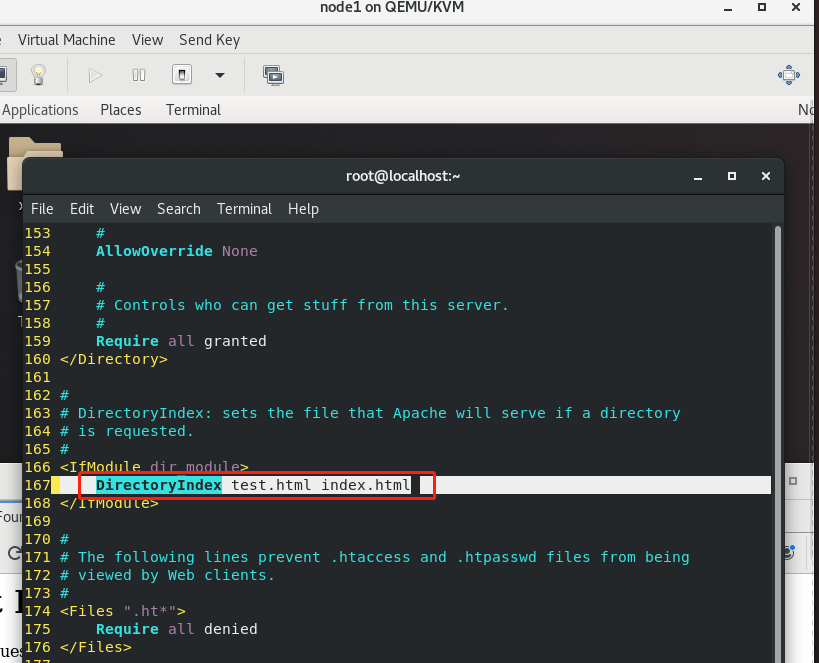This screenshot has height=663, width=819.
Task: Click '<Files ".ht*">' on line 174
Action: tap(123, 611)
